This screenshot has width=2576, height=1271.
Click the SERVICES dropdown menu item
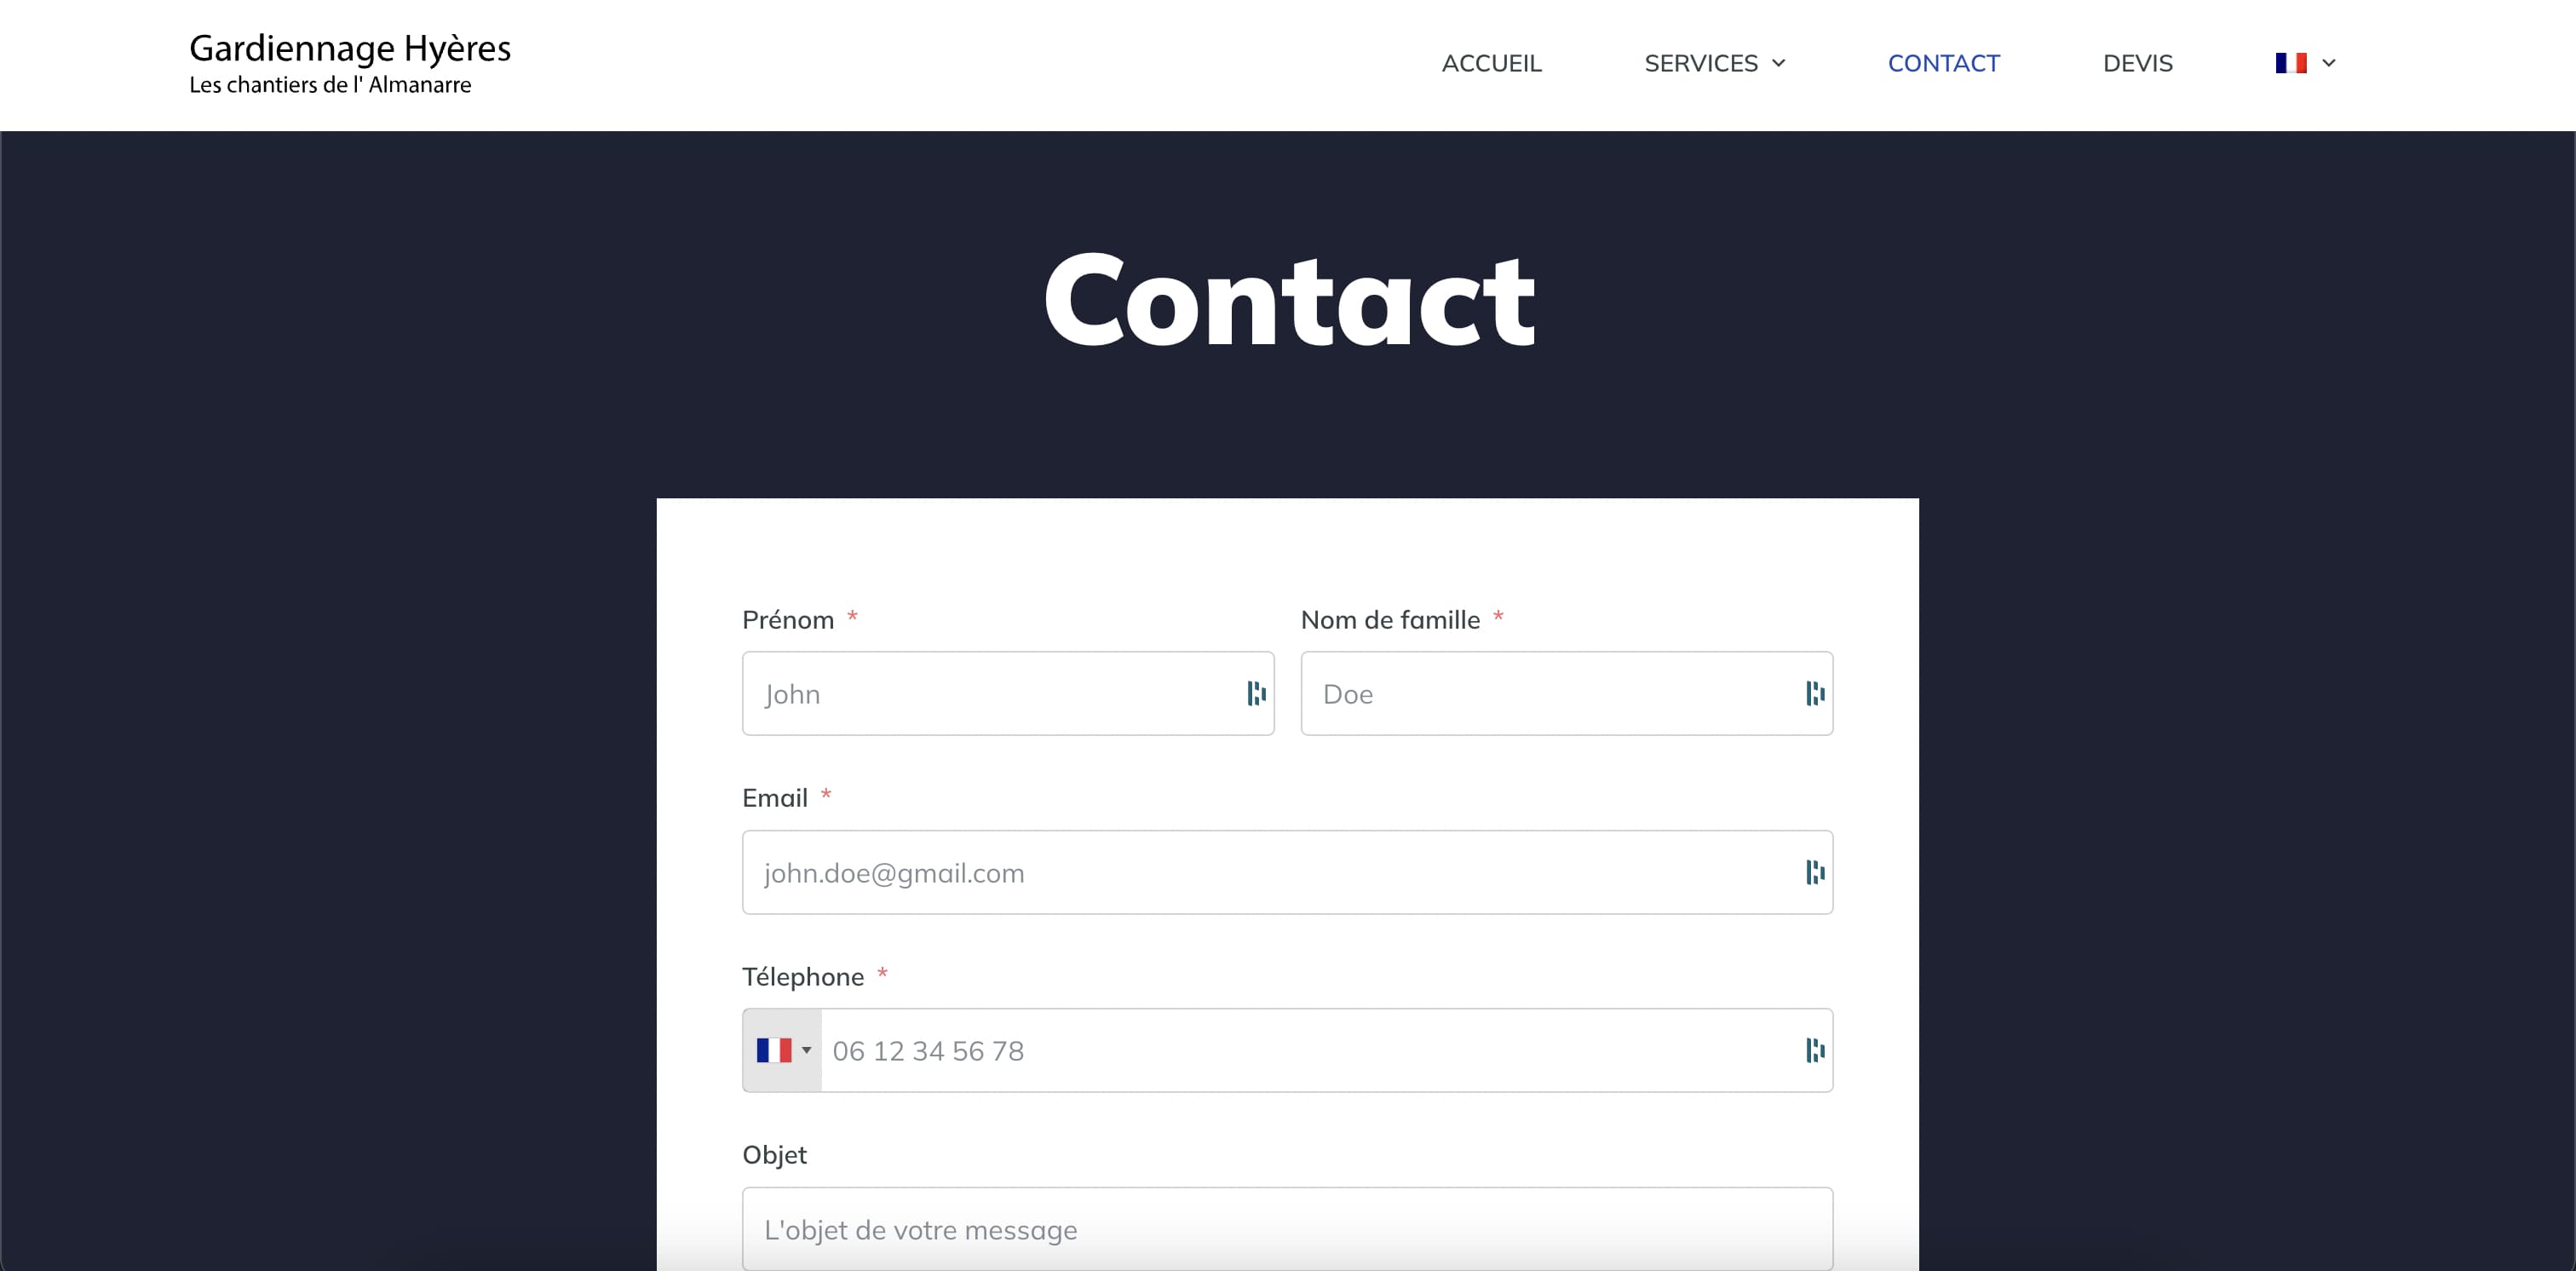click(x=1715, y=62)
